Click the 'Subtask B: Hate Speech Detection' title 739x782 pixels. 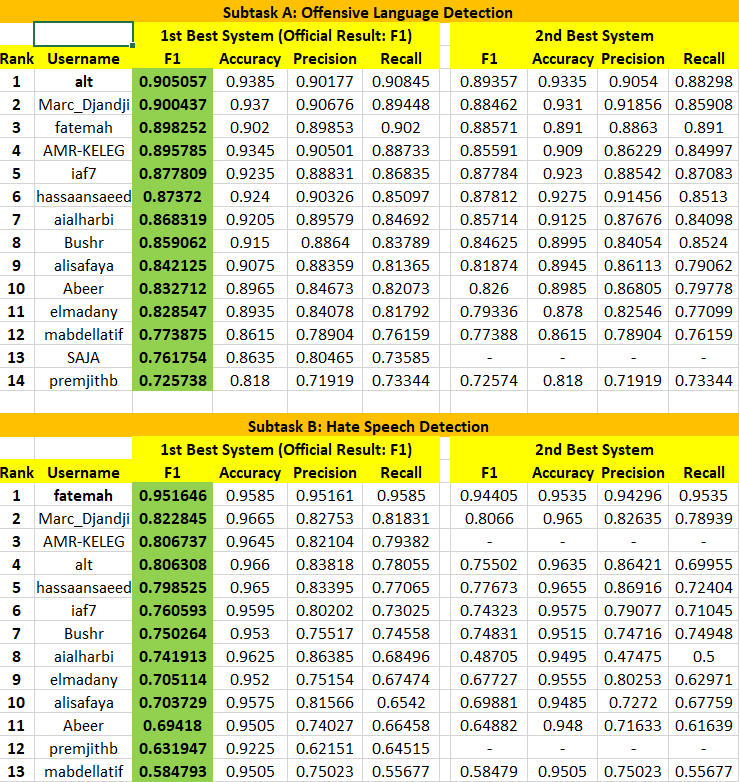pos(368,426)
